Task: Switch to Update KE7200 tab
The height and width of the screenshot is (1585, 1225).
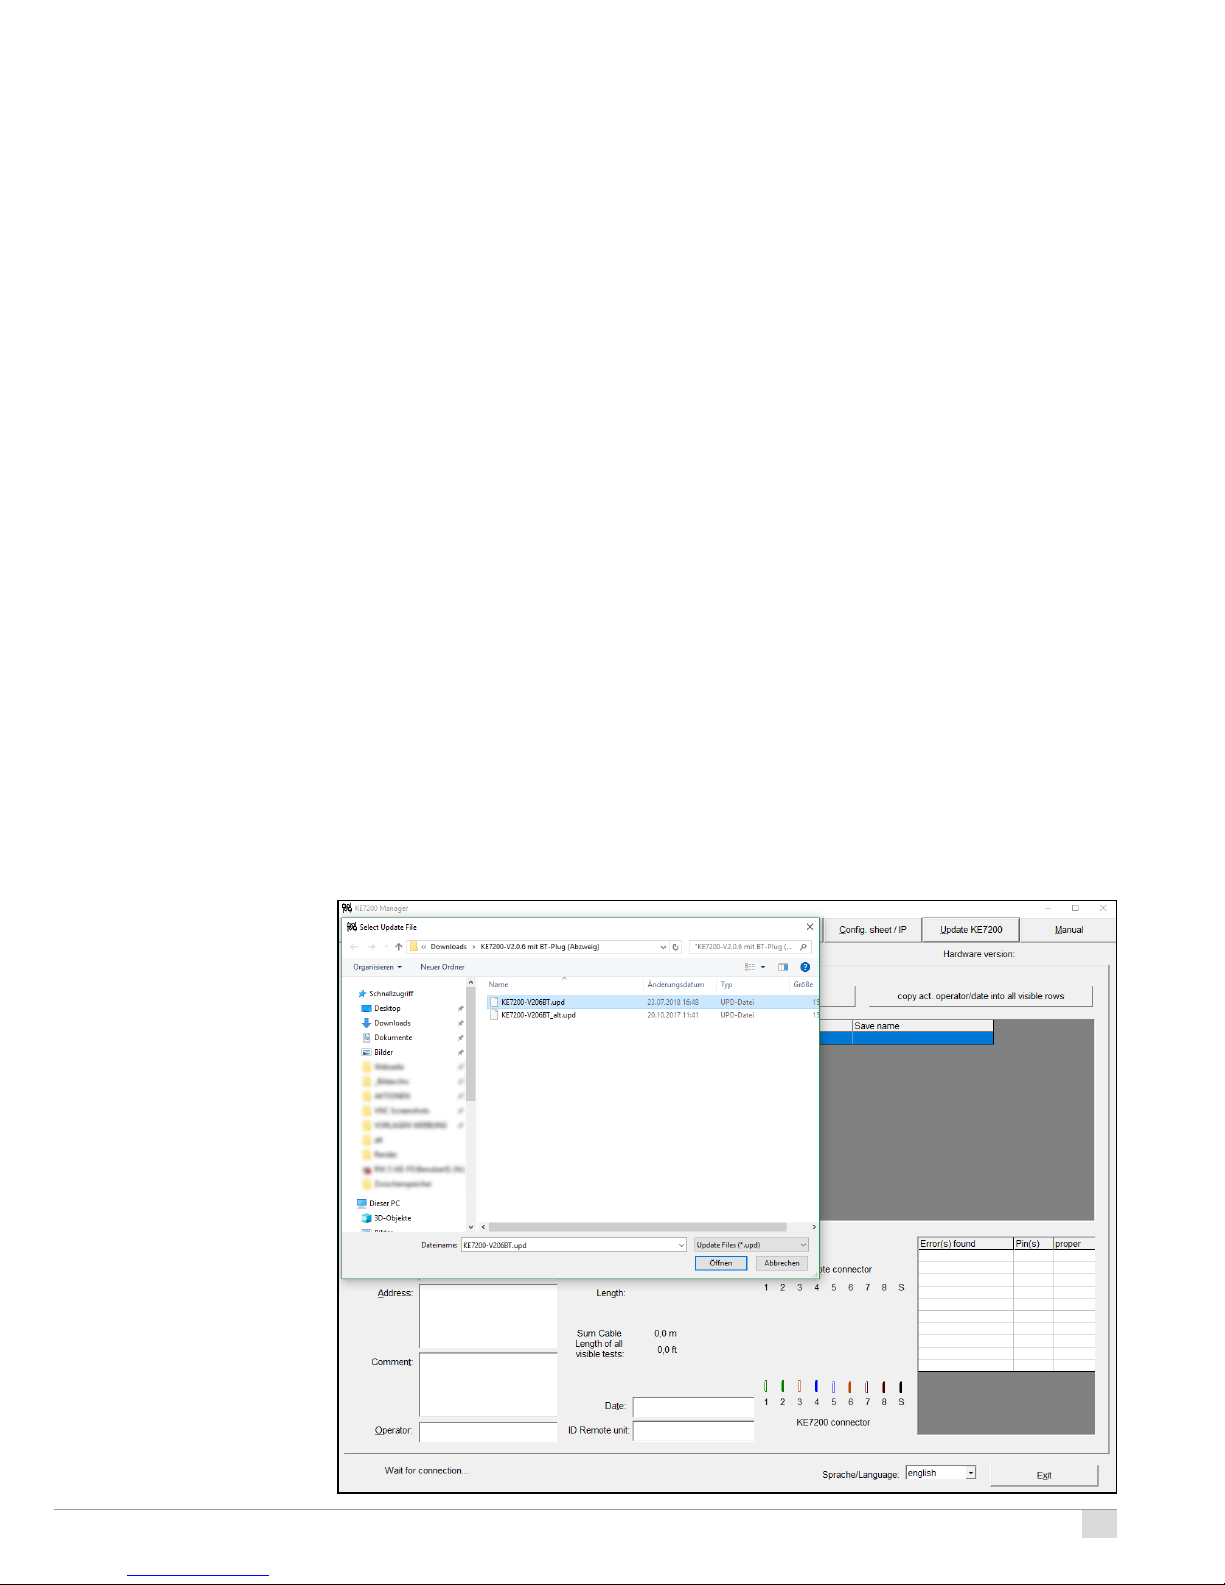Action: point(971,930)
